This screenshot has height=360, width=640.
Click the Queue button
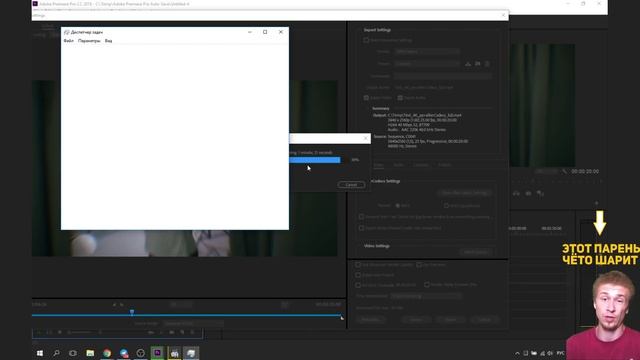tap(416, 320)
